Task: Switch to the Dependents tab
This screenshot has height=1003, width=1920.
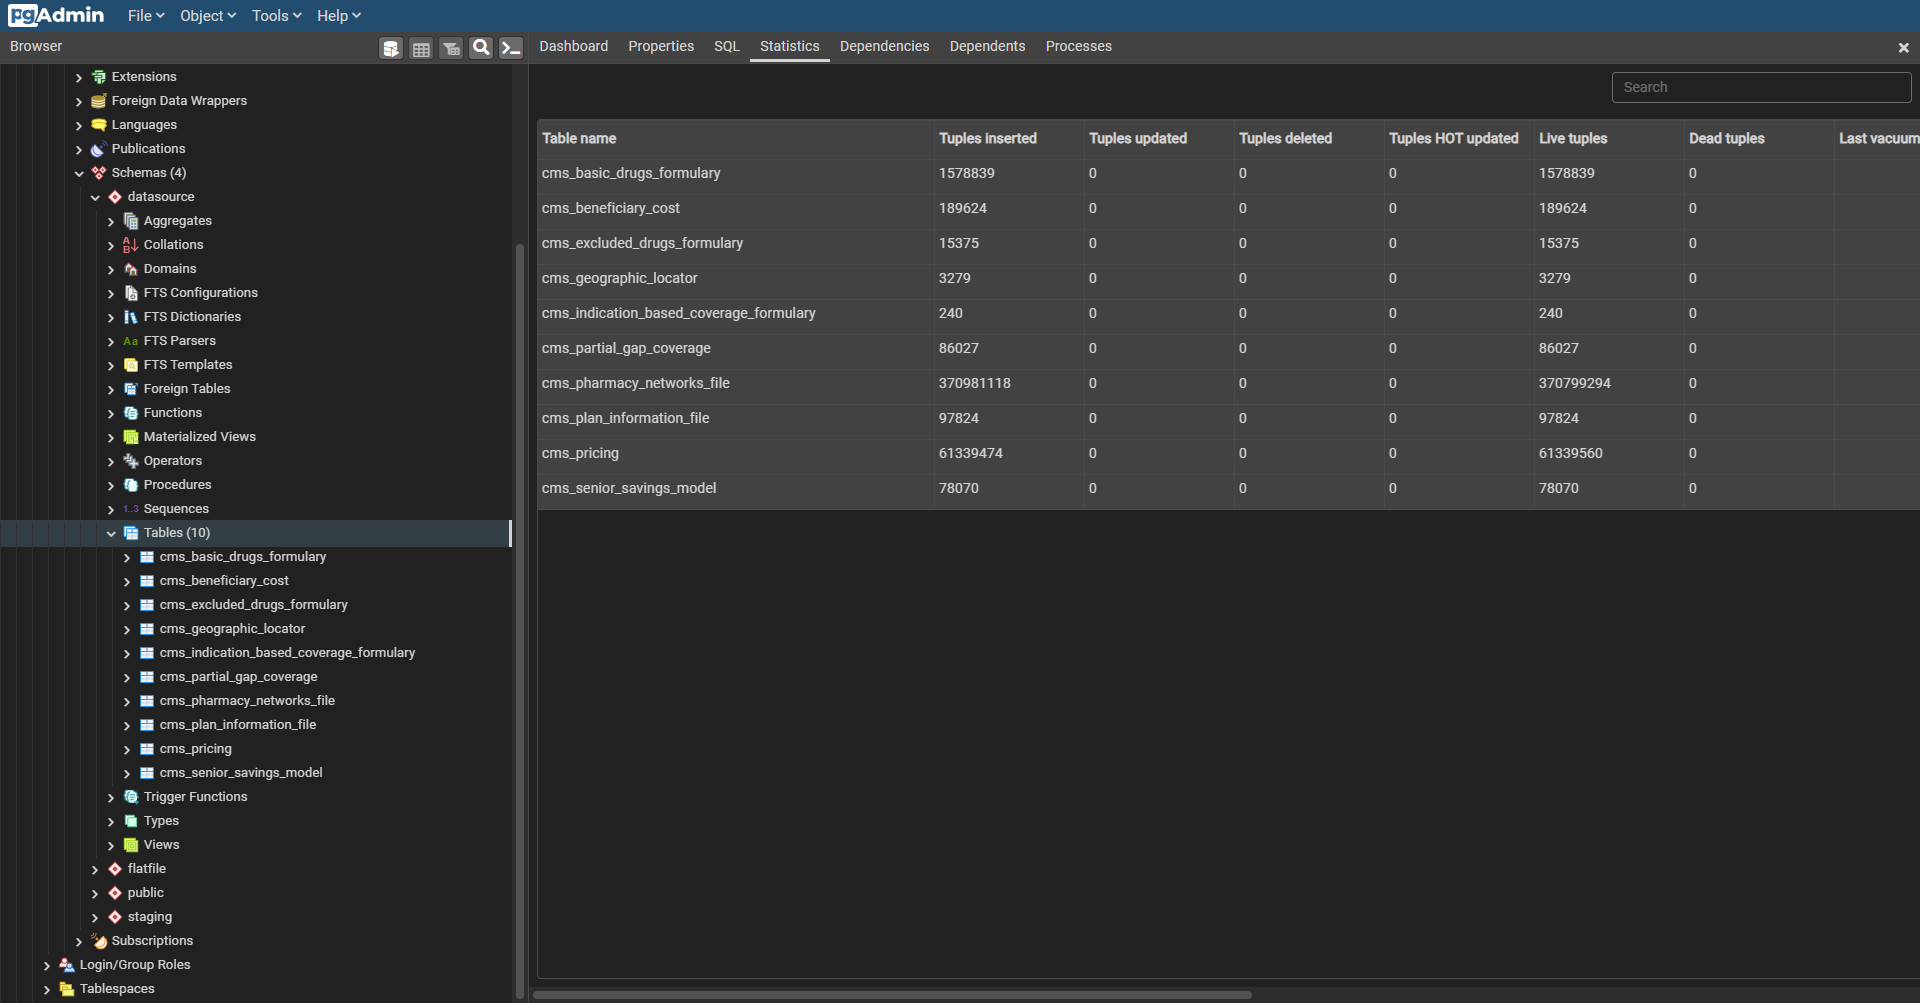Action: coord(988,46)
